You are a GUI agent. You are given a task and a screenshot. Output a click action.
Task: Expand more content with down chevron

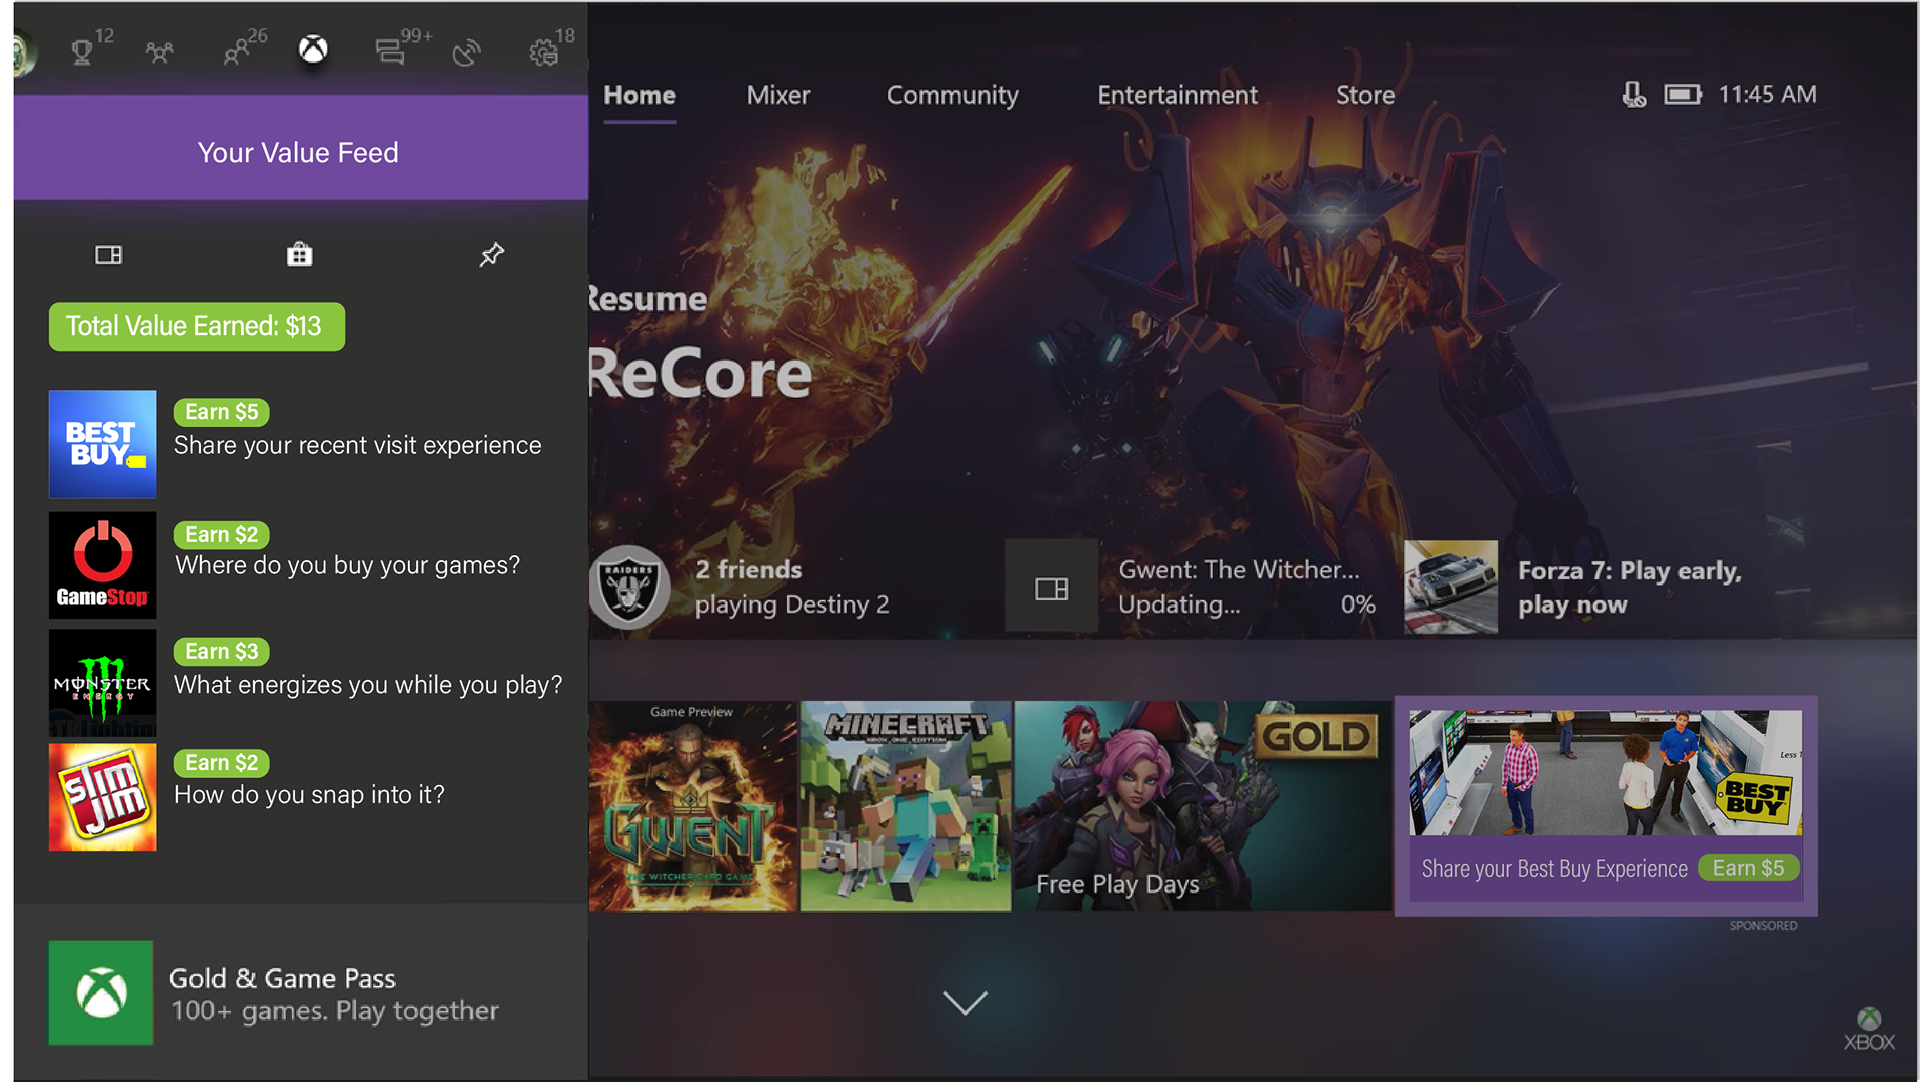(x=965, y=1002)
